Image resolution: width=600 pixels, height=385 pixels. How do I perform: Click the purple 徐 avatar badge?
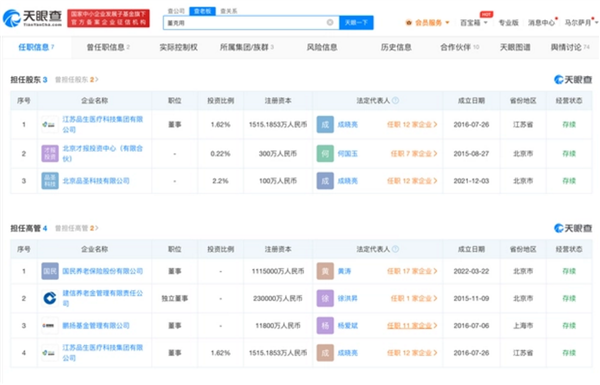tap(325, 298)
